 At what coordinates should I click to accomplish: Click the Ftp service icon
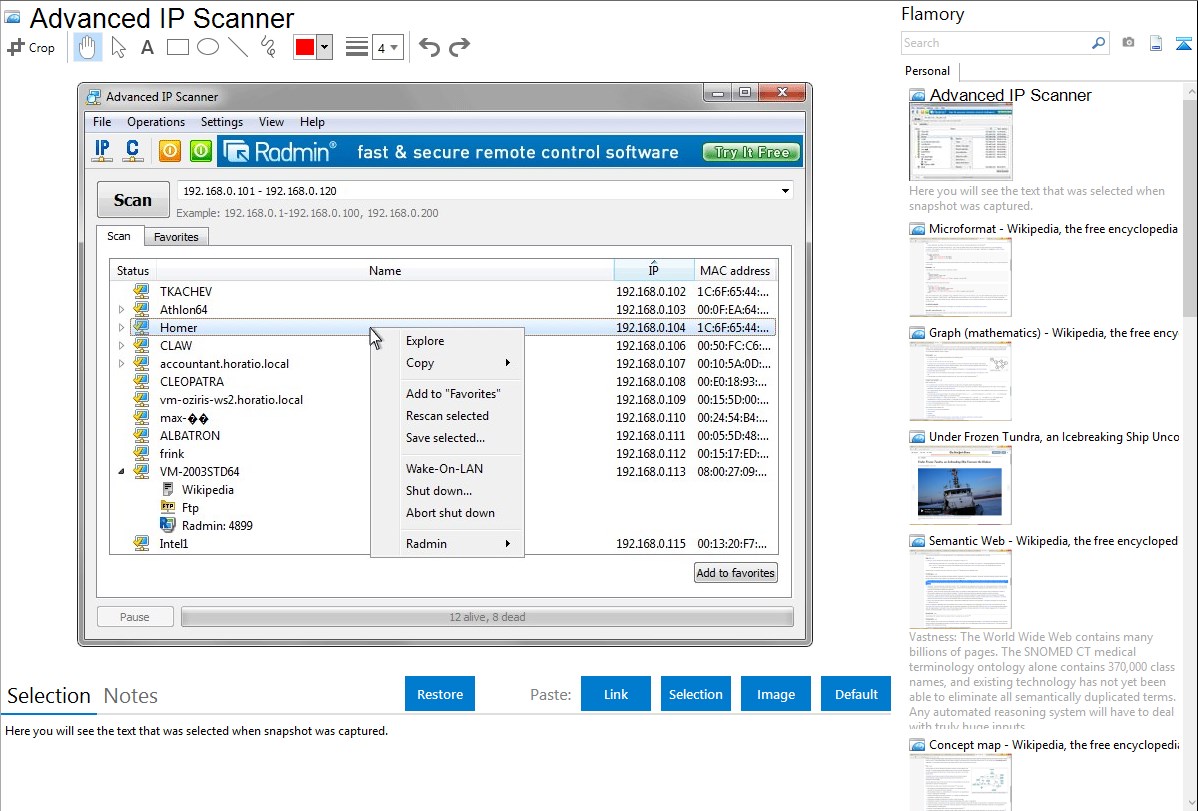tap(168, 508)
